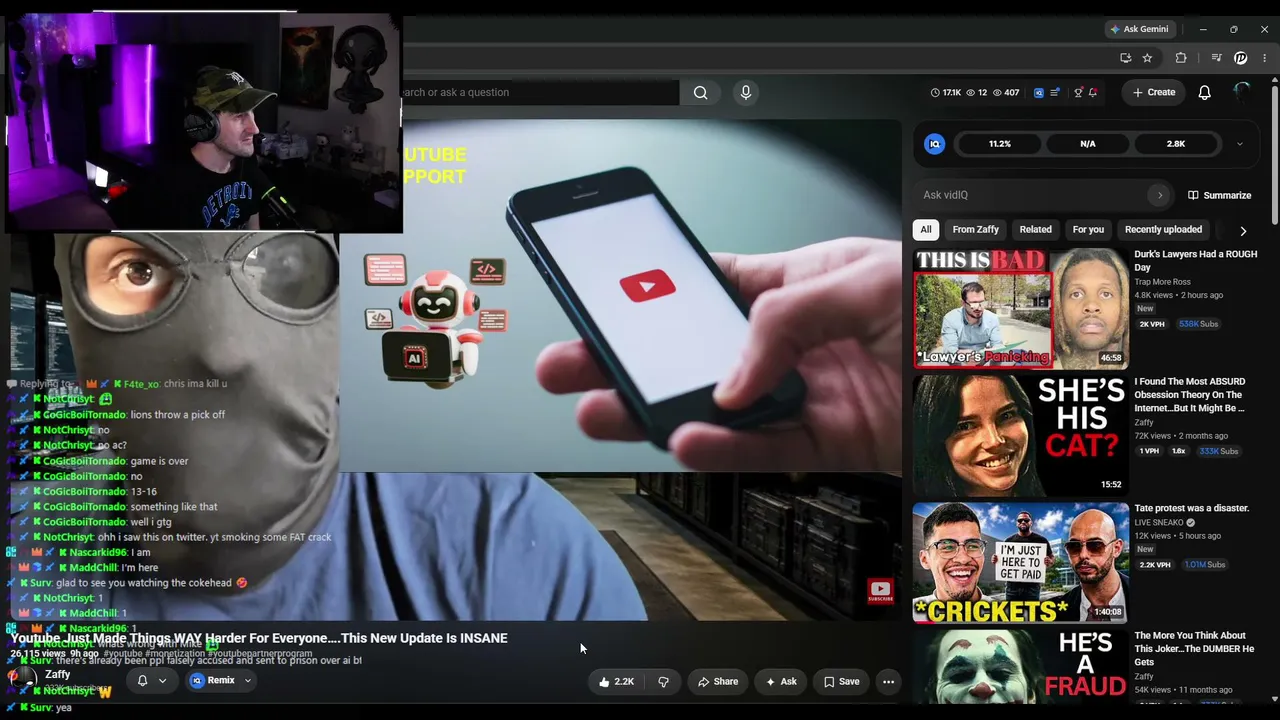Screen dimensions: 1280x720
Task: Open the video's more actions menu
Action: pos(888,682)
